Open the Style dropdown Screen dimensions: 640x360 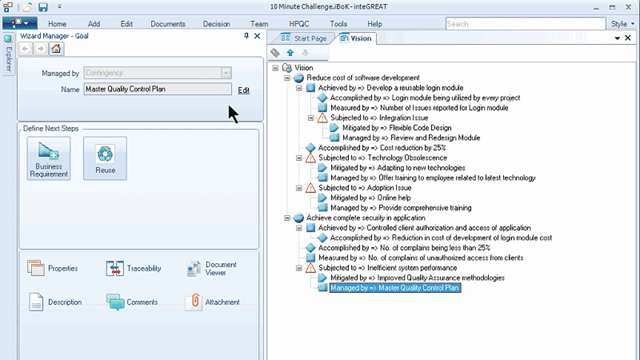622,24
